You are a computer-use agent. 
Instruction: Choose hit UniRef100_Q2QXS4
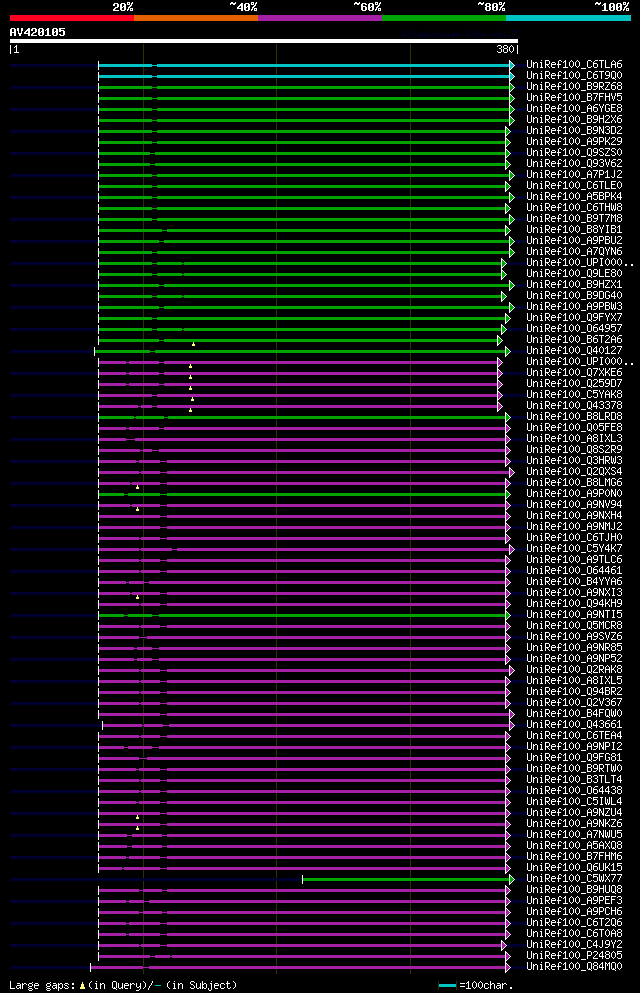point(574,472)
